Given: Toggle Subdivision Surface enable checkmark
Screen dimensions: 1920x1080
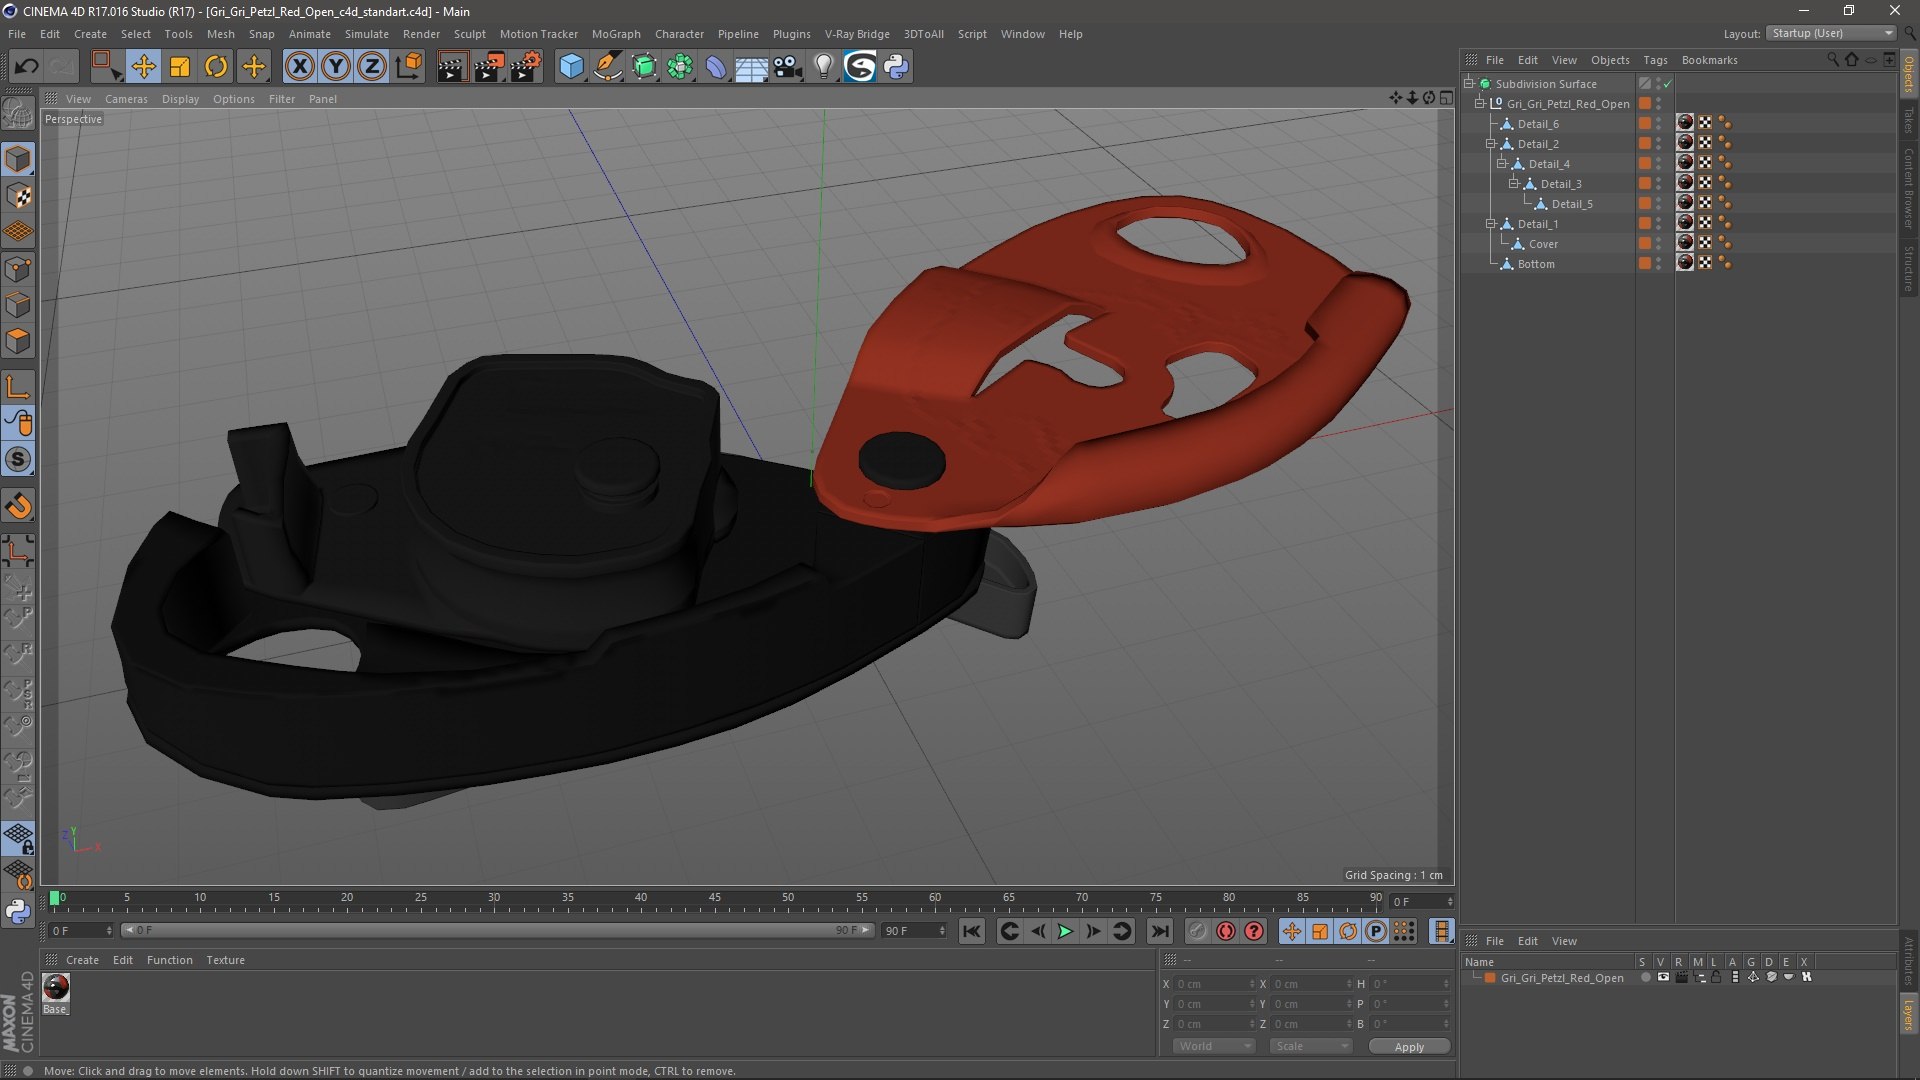Looking at the screenshot, I should click(x=1667, y=84).
